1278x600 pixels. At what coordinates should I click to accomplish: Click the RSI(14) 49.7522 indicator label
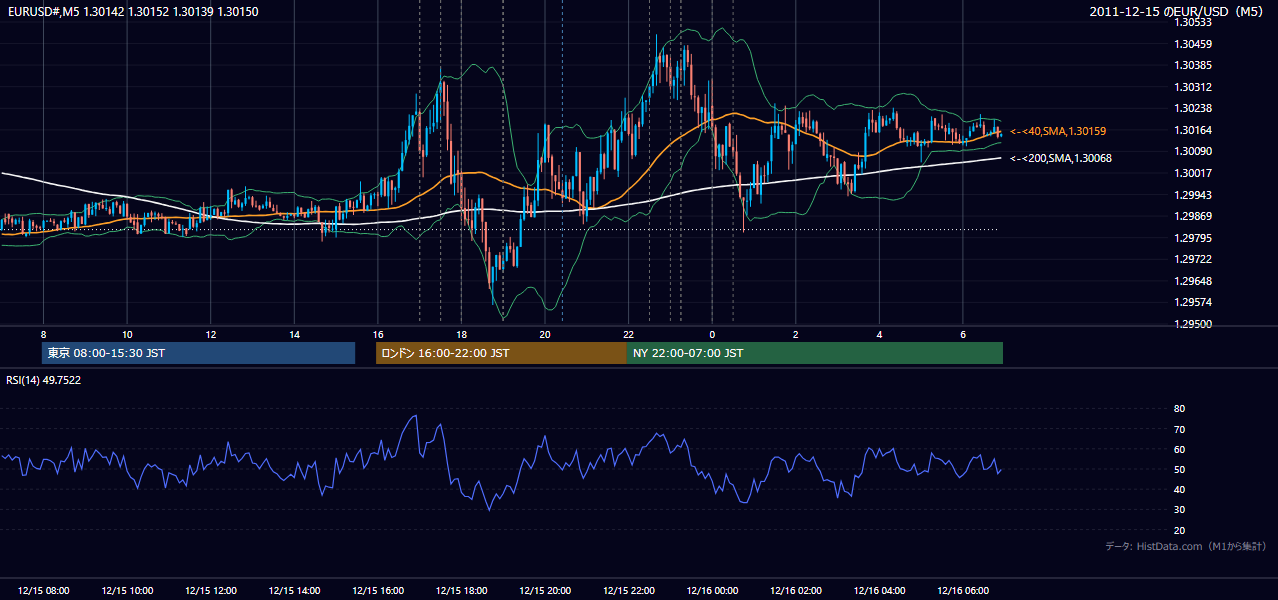point(44,380)
